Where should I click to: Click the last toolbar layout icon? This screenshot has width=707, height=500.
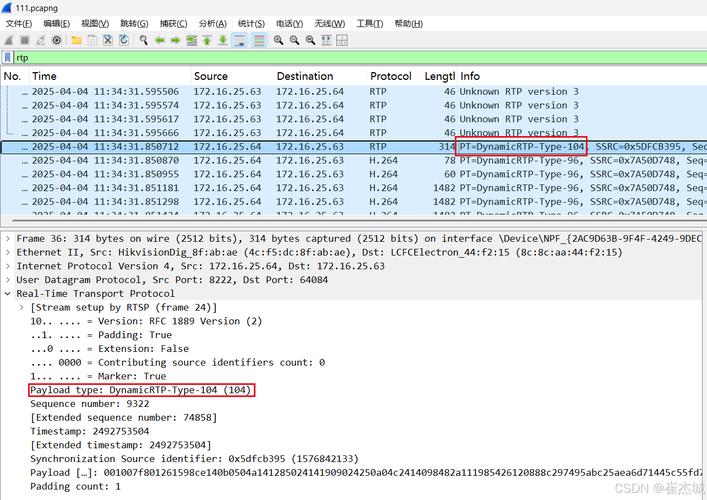point(342,41)
